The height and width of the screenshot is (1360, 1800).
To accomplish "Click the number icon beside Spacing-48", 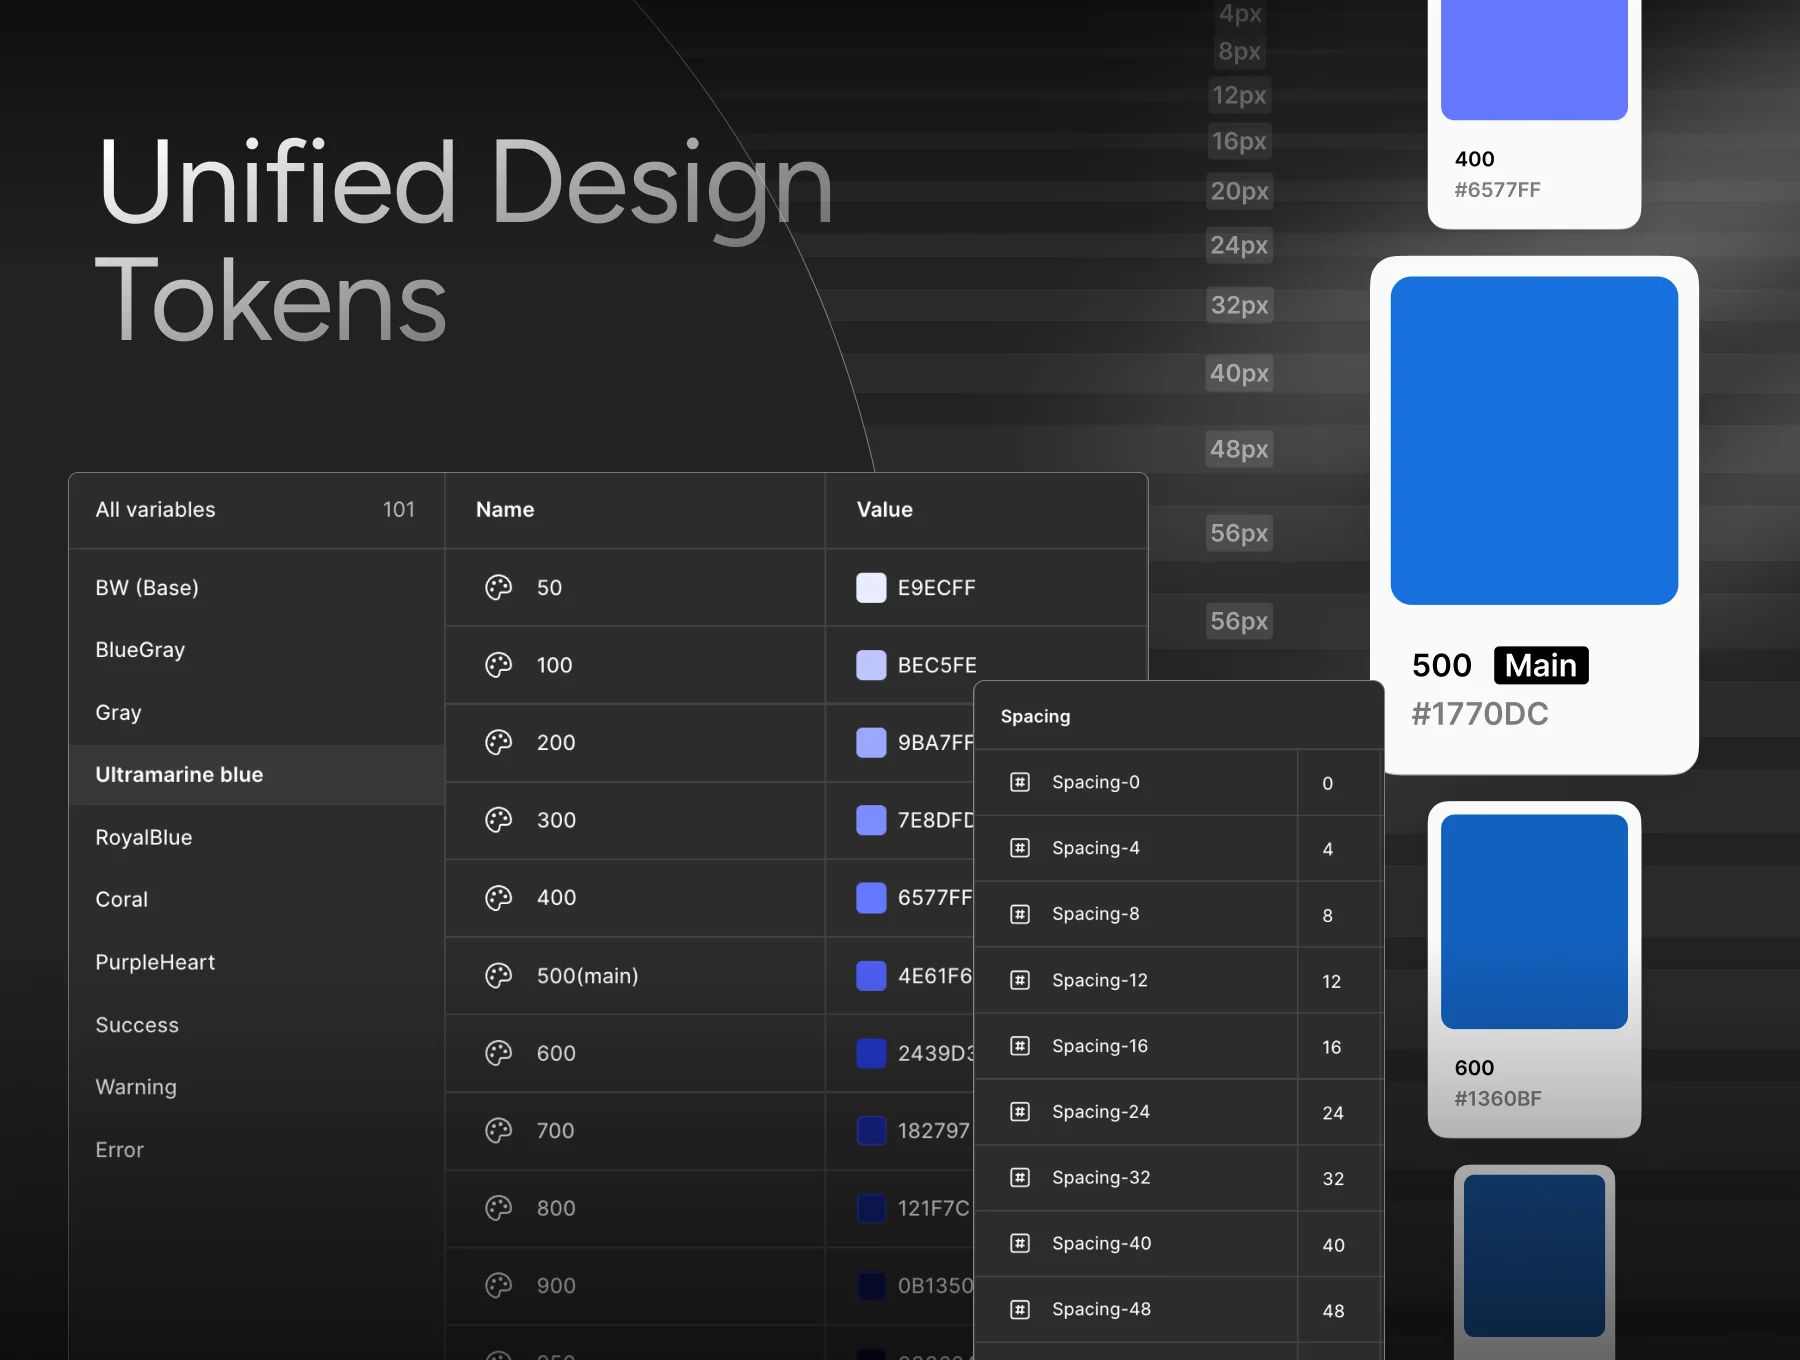I will (x=1020, y=1309).
